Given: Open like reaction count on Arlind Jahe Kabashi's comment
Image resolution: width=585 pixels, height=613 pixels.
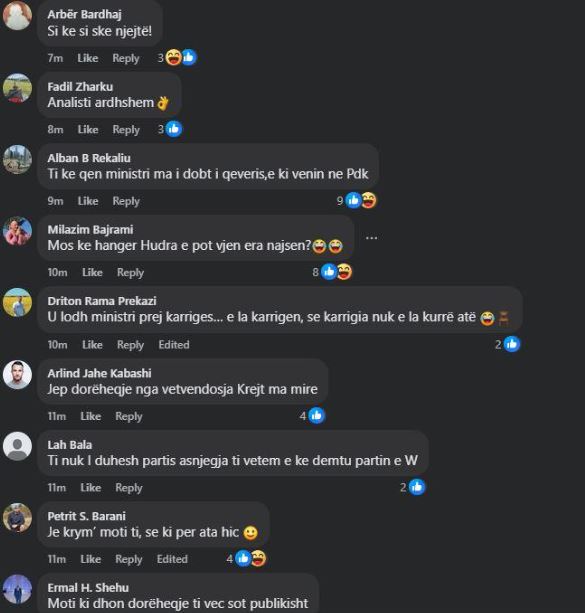Looking at the screenshot, I should tap(312, 416).
